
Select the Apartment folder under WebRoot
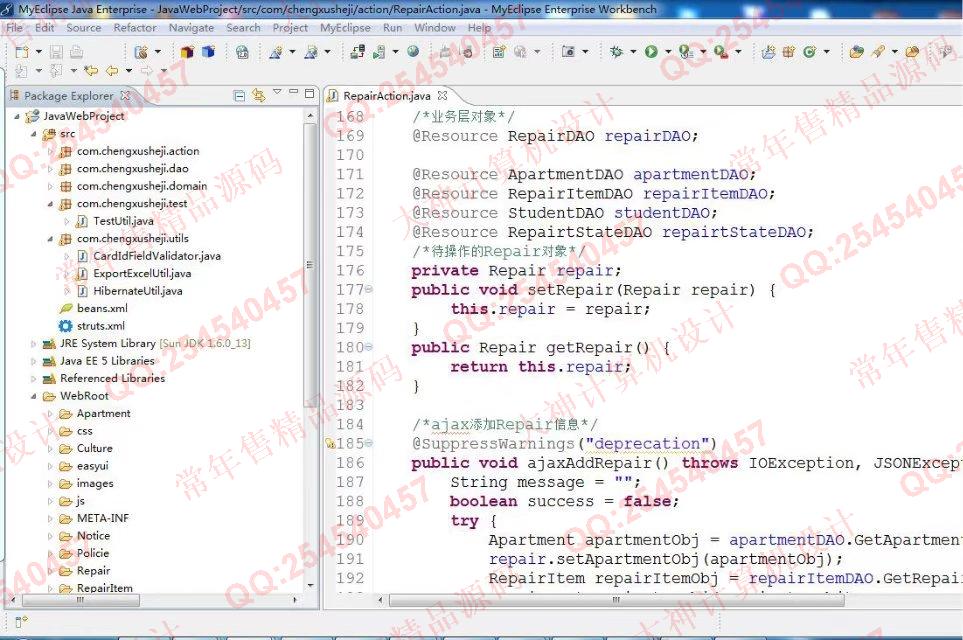point(103,413)
